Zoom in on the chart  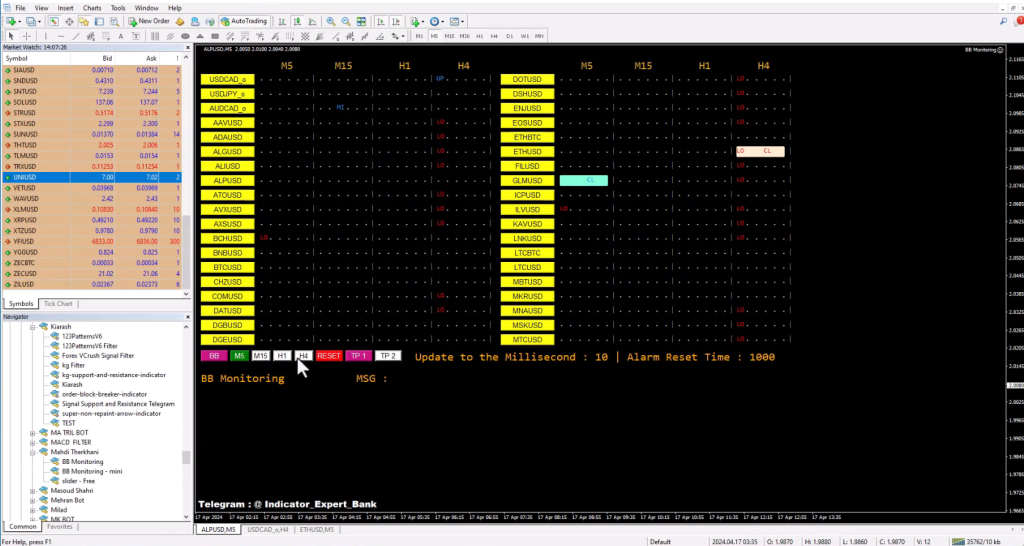(331, 22)
